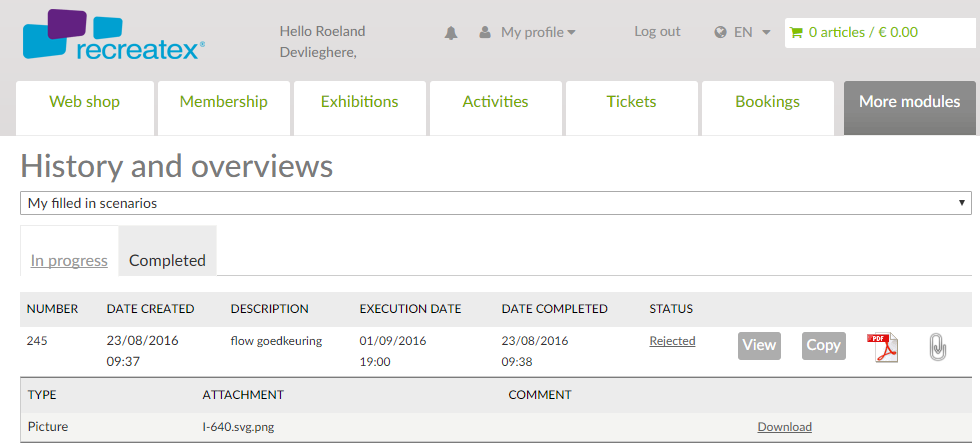Open the My filled in scenarios dropdown

(496, 203)
